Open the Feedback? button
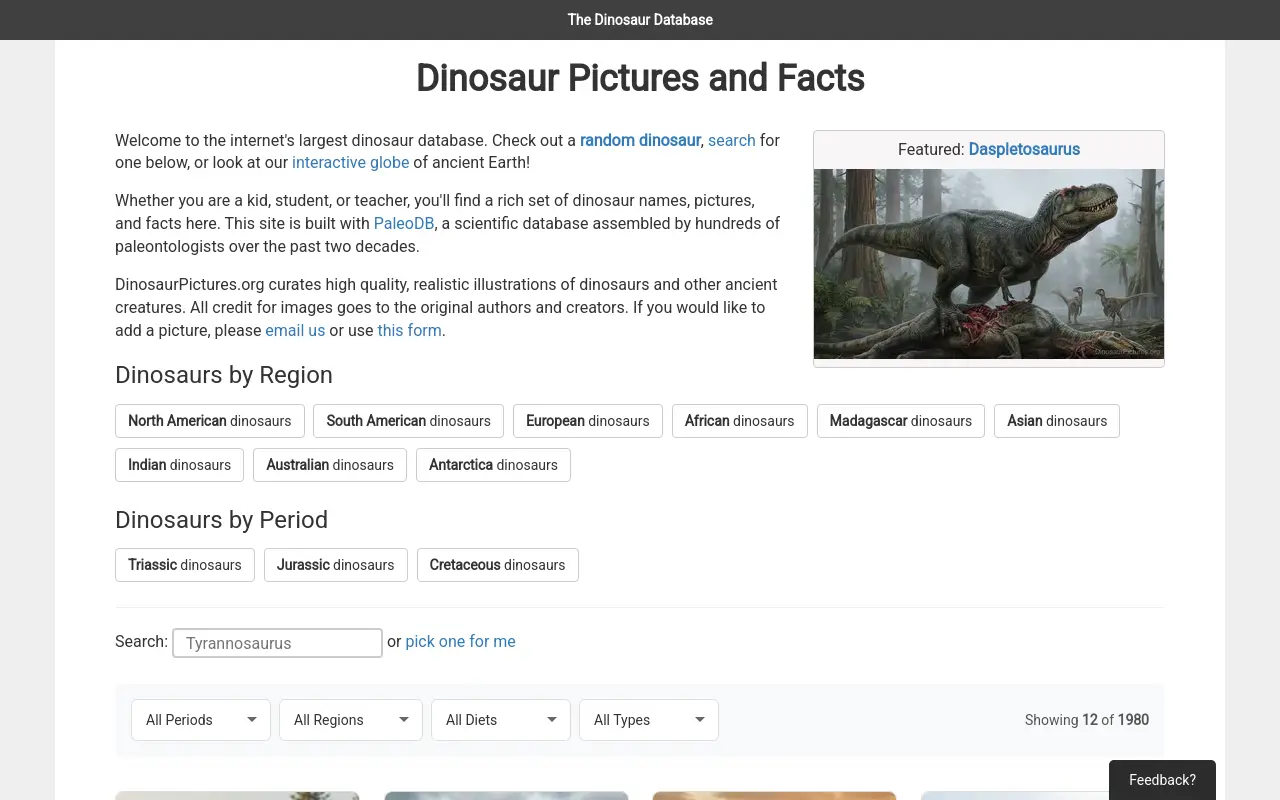The width and height of the screenshot is (1280, 800). click(1162, 780)
